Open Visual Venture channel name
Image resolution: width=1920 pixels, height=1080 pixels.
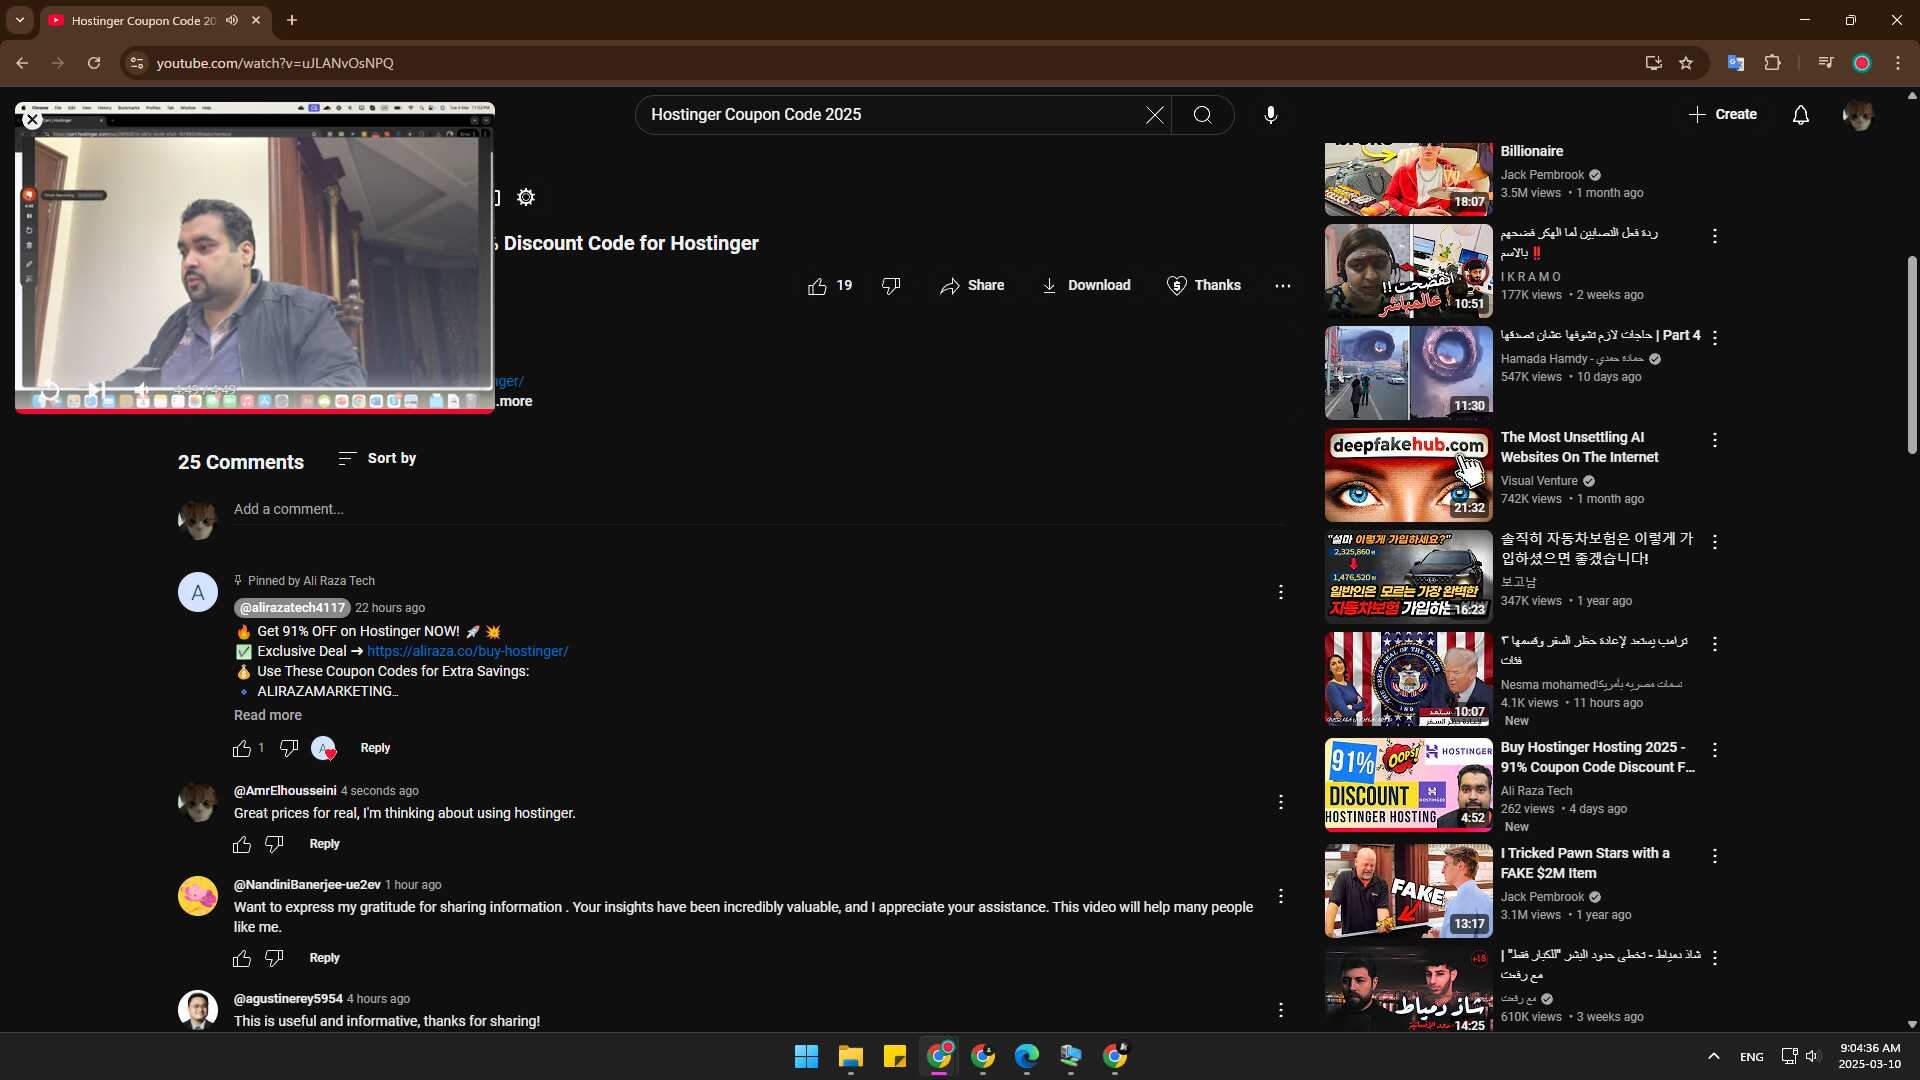pyautogui.click(x=1539, y=481)
